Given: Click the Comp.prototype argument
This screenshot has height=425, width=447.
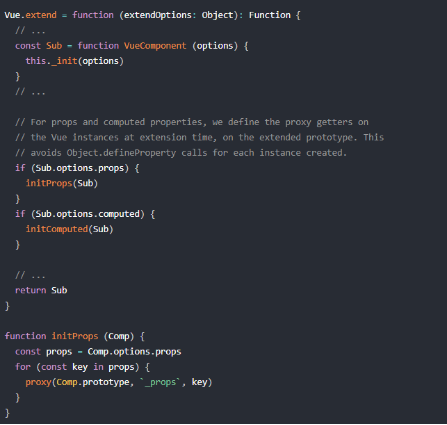Looking at the screenshot, I should 93,382.
